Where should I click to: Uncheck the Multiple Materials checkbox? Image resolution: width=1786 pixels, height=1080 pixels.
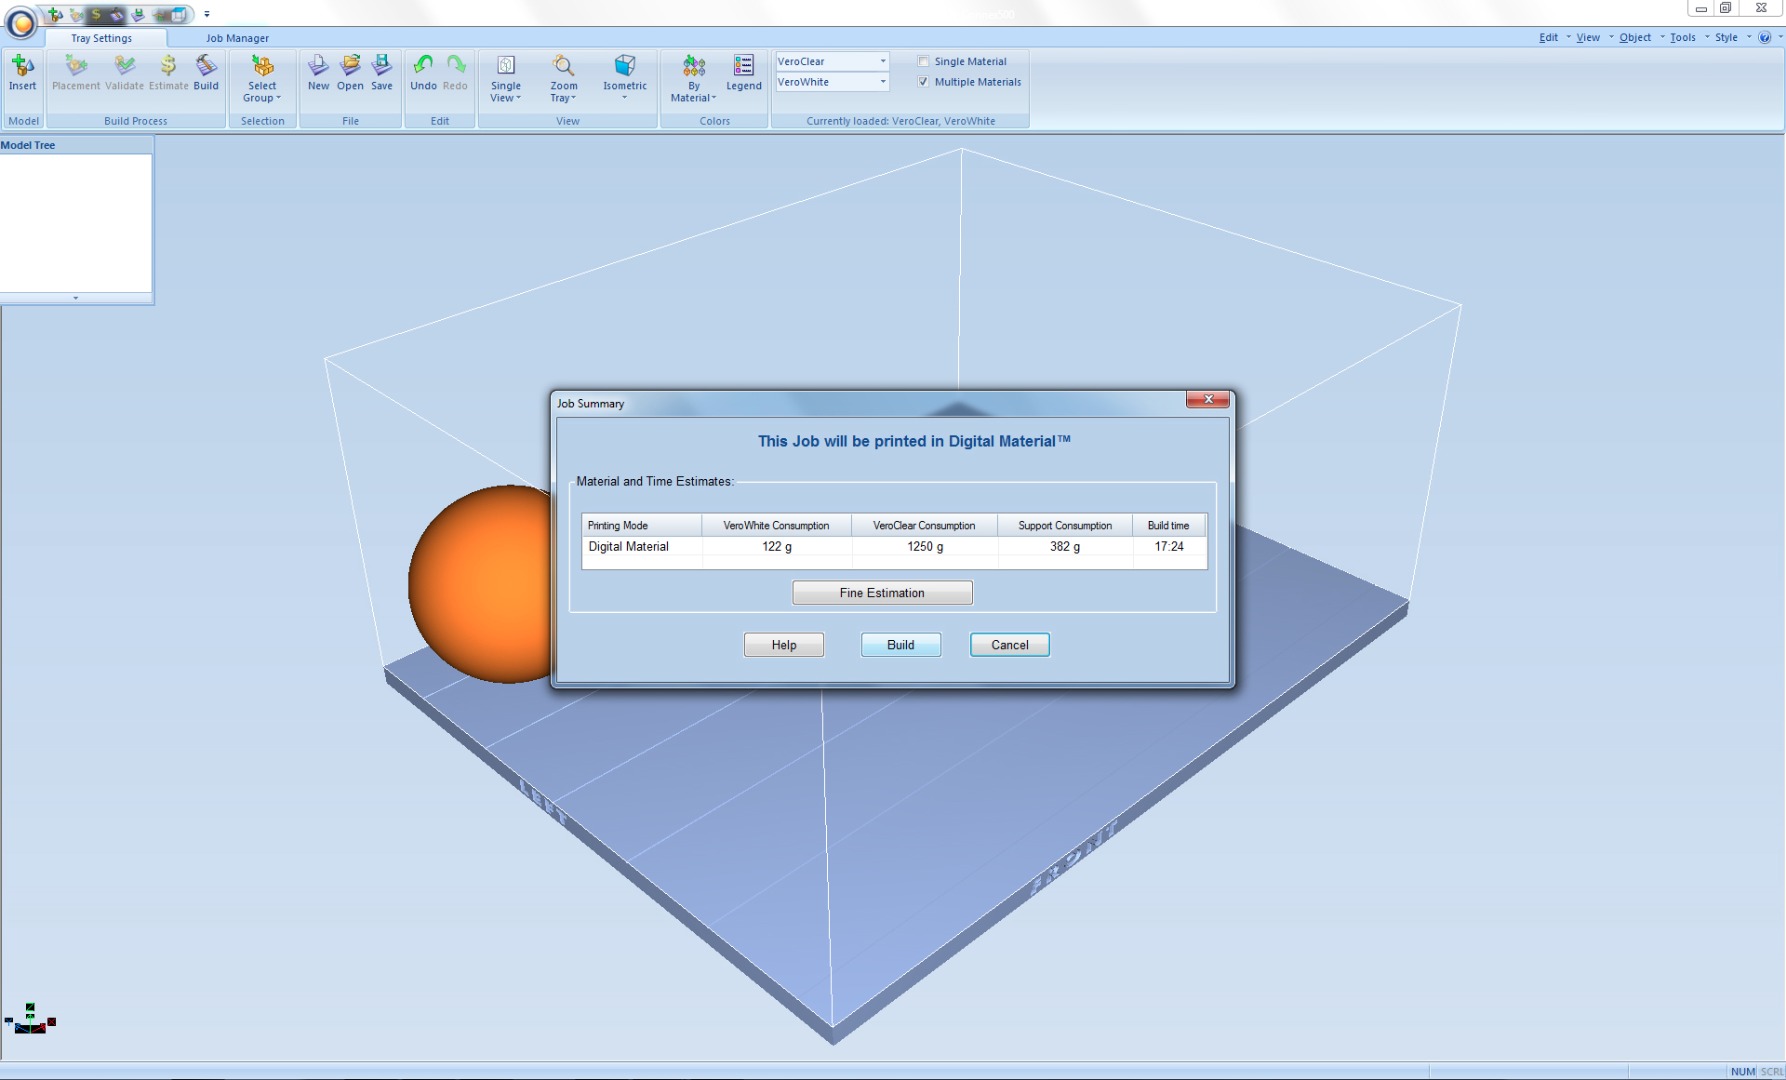pos(923,82)
